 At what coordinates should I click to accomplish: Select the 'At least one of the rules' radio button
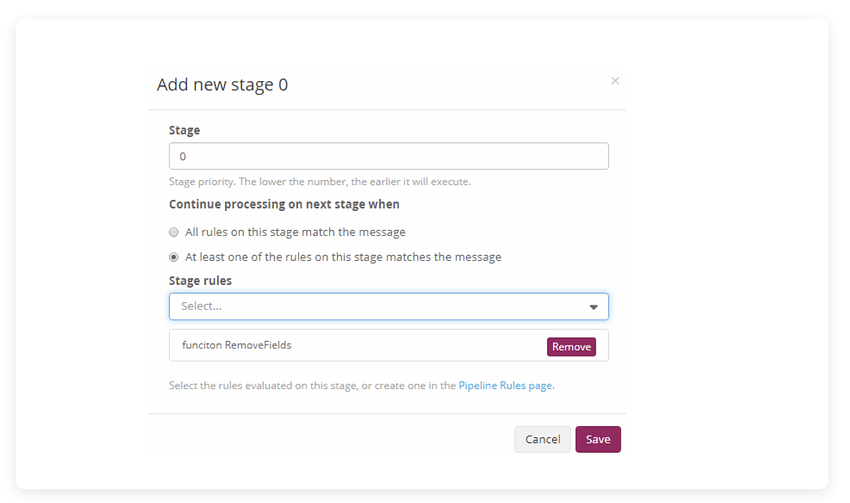coord(173,257)
